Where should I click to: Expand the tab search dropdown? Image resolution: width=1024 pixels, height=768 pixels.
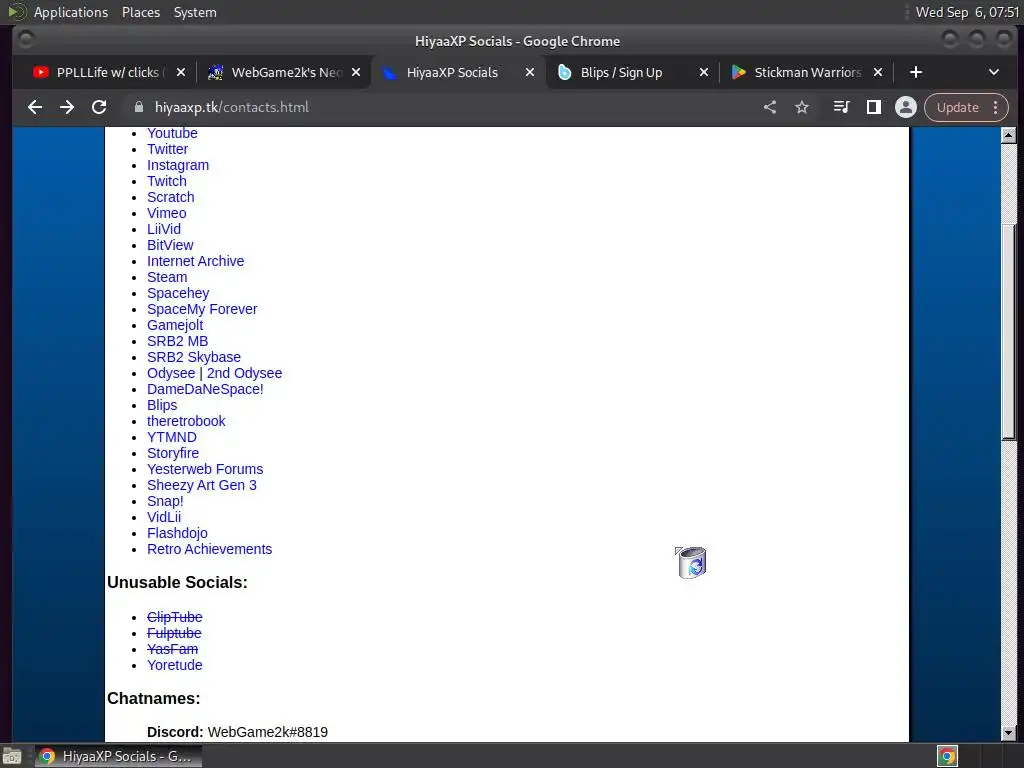993,72
